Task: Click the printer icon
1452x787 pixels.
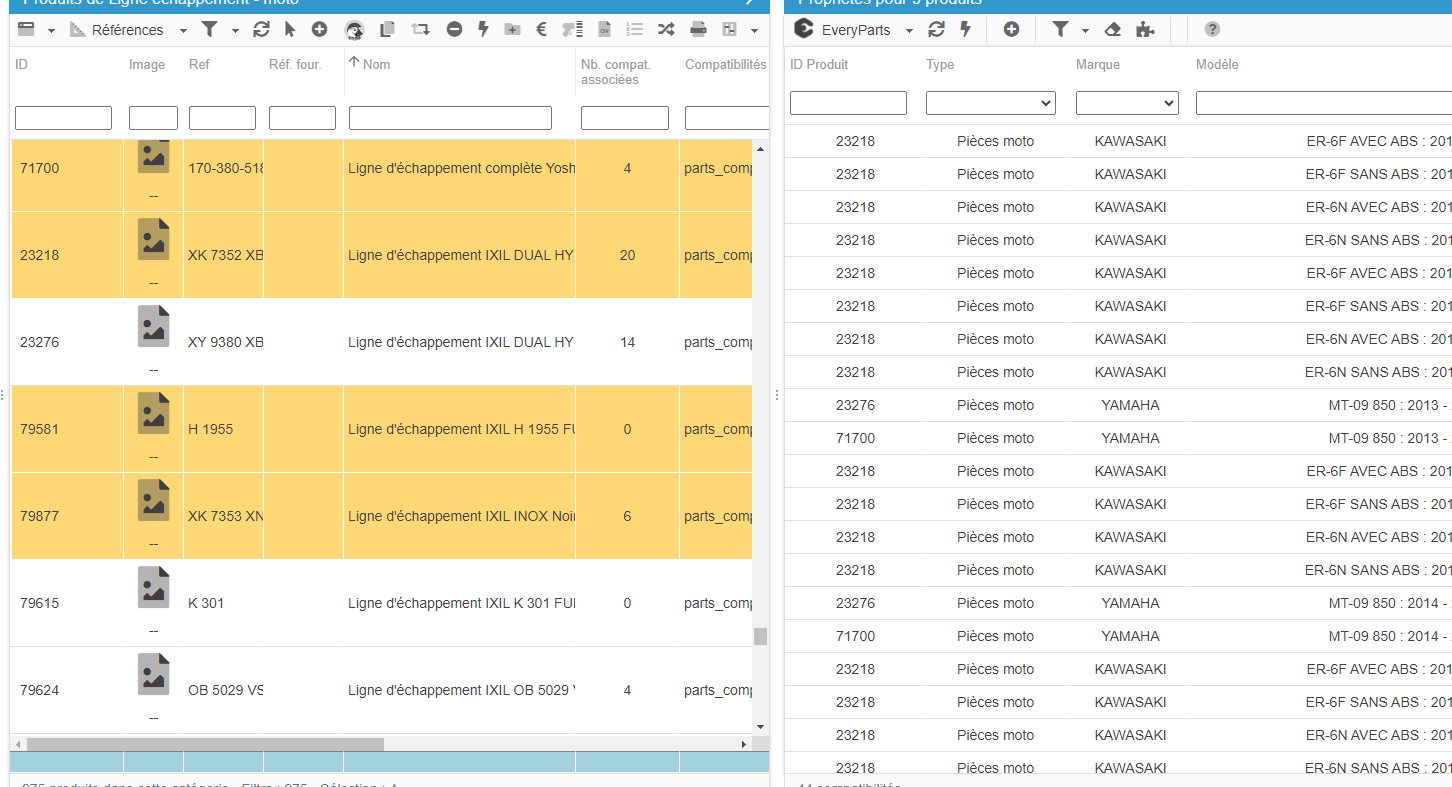Action: click(698, 30)
